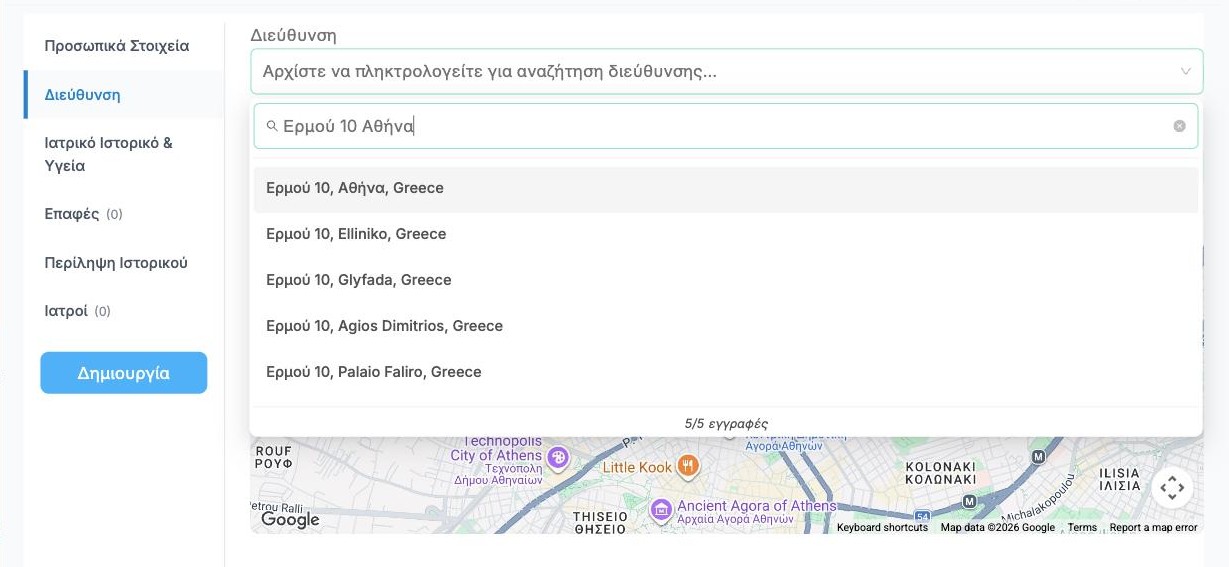1229x567 pixels.
Task: Switch to the Ιατροί (0) section
Action: pyautogui.click(x=78, y=311)
